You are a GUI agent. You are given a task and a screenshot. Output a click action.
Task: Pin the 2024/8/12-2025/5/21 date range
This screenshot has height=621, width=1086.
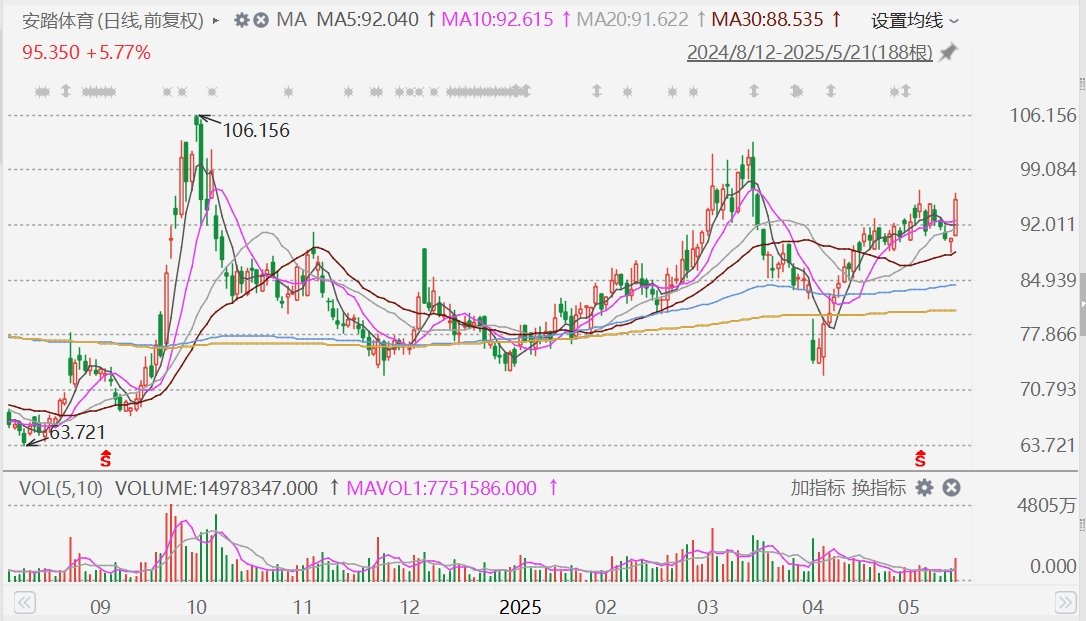tap(948, 52)
